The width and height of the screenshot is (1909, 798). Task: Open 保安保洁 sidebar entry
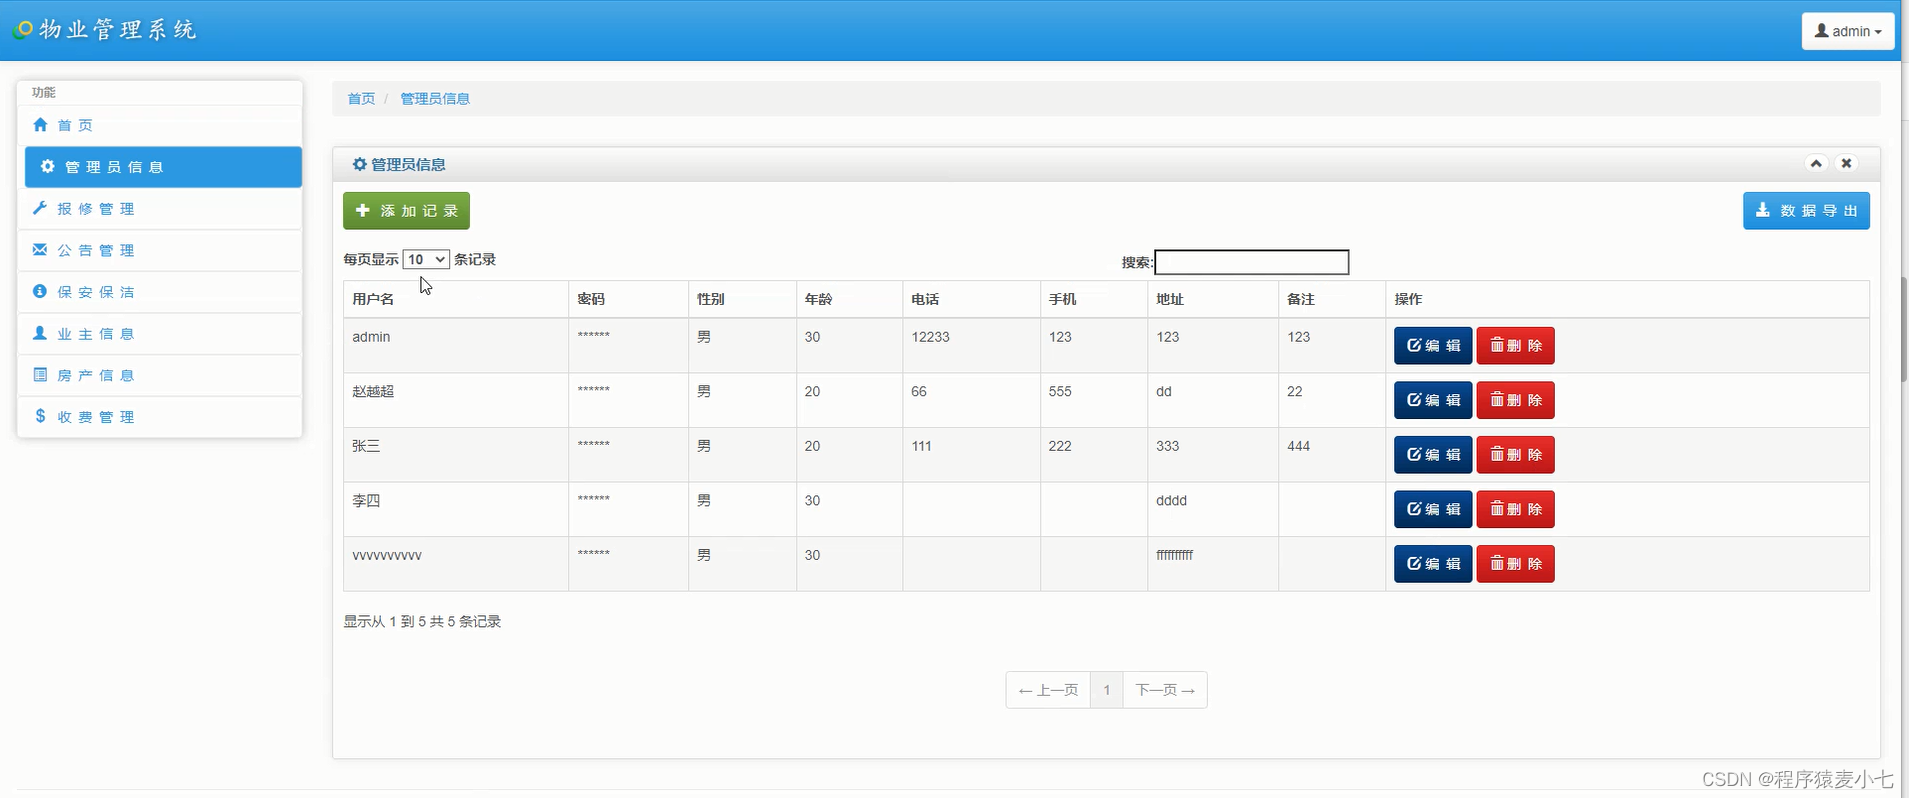click(160, 292)
